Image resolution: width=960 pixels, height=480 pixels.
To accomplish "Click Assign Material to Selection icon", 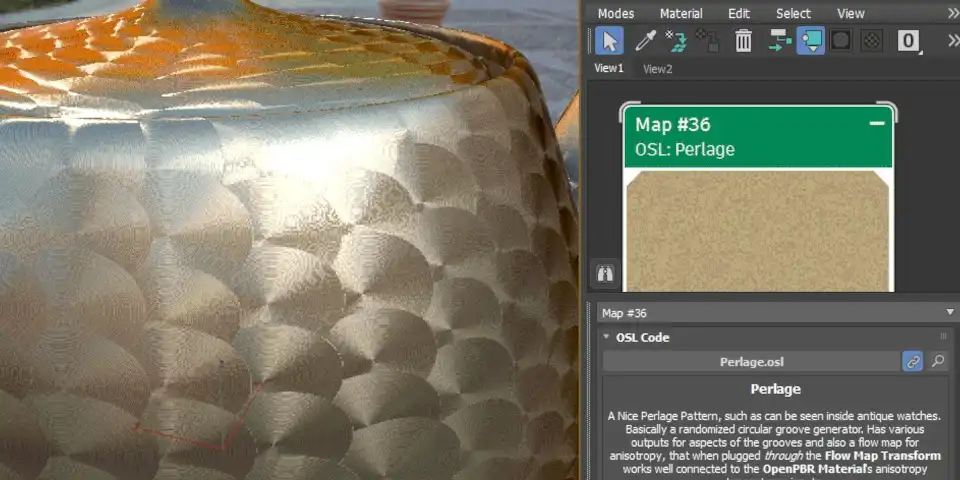I will (x=708, y=41).
